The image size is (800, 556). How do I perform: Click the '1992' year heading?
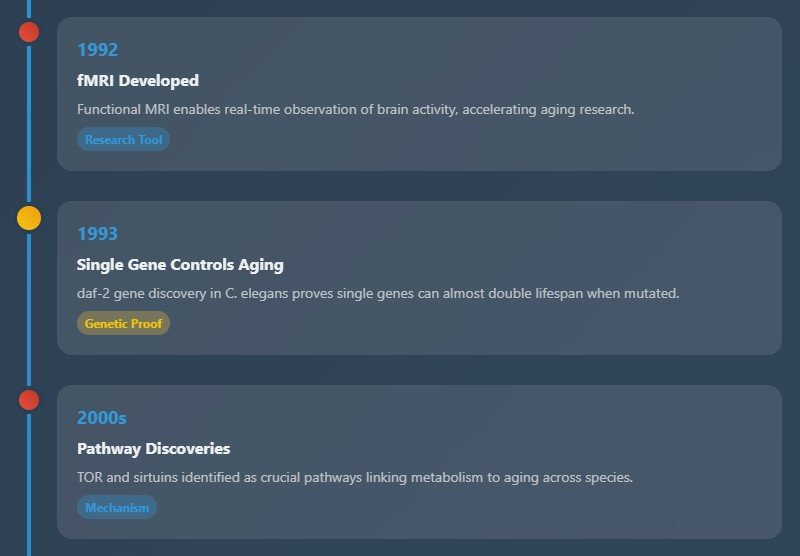point(97,50)
